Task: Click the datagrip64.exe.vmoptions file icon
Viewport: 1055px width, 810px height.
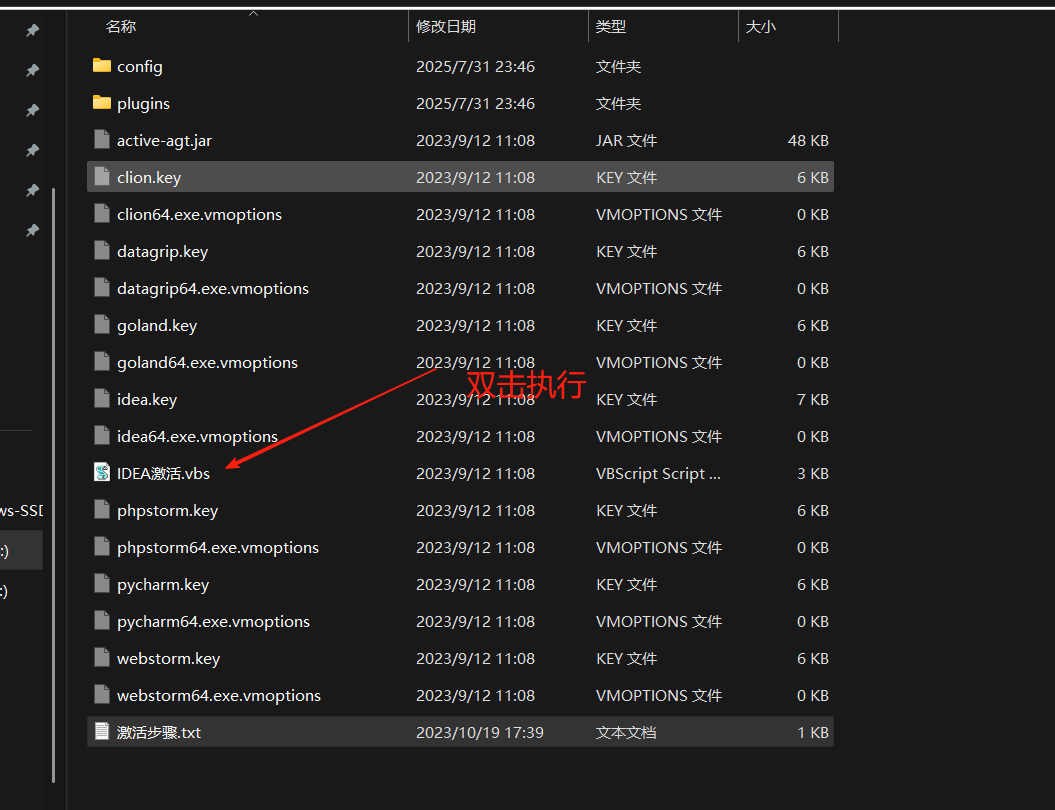Action: coord(102,287)
